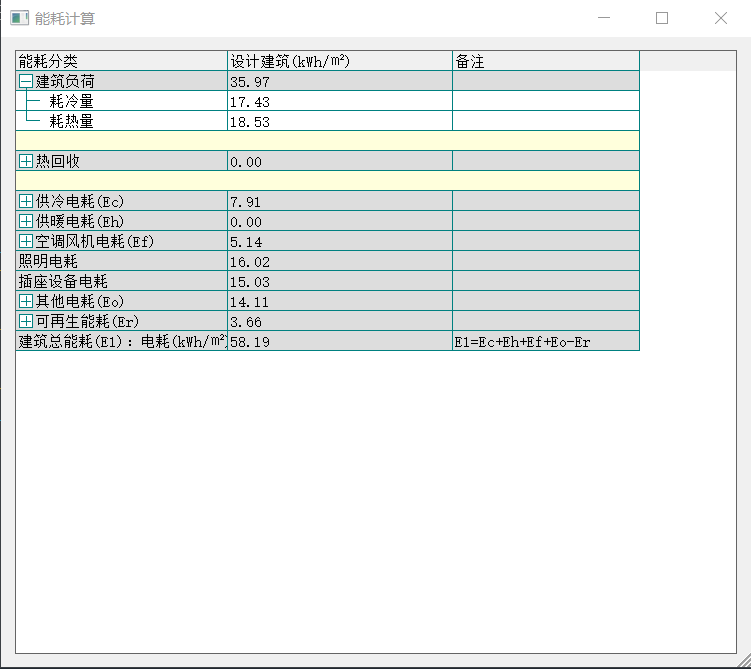
Task: Close the 能耗计算 window
Action: (x=720, y=18)
